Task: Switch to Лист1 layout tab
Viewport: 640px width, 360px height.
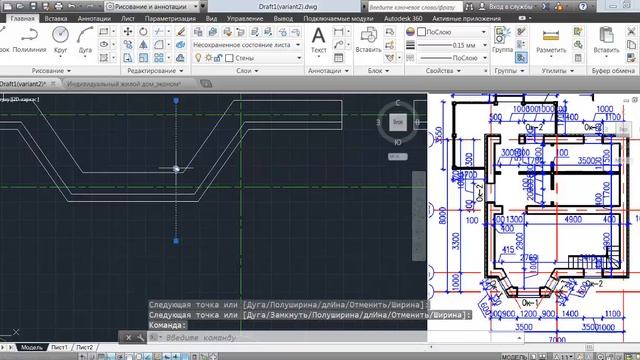Action: [59, 347]
